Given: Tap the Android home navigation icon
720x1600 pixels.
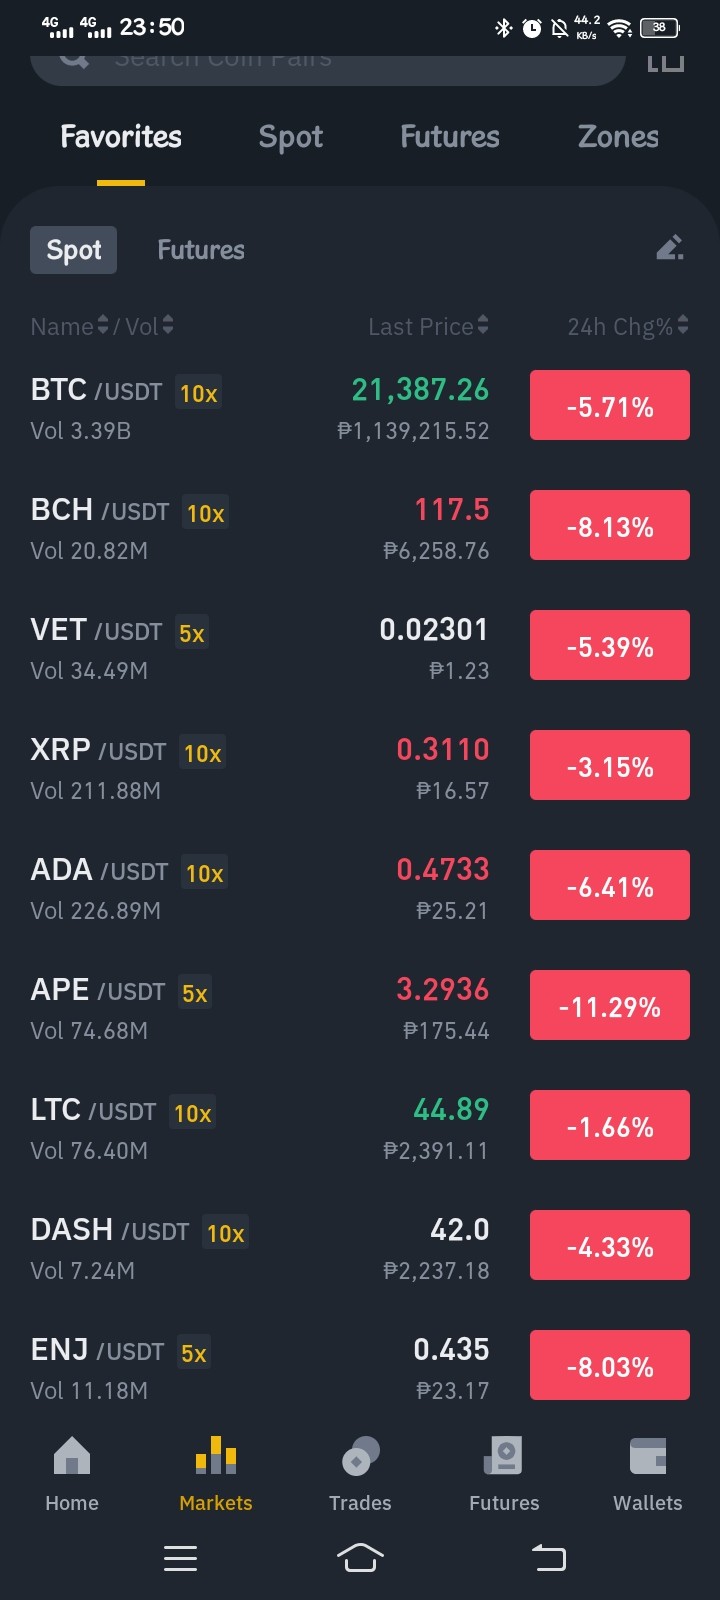Looking at the screenshot, I should click(x=360, y=1558).
